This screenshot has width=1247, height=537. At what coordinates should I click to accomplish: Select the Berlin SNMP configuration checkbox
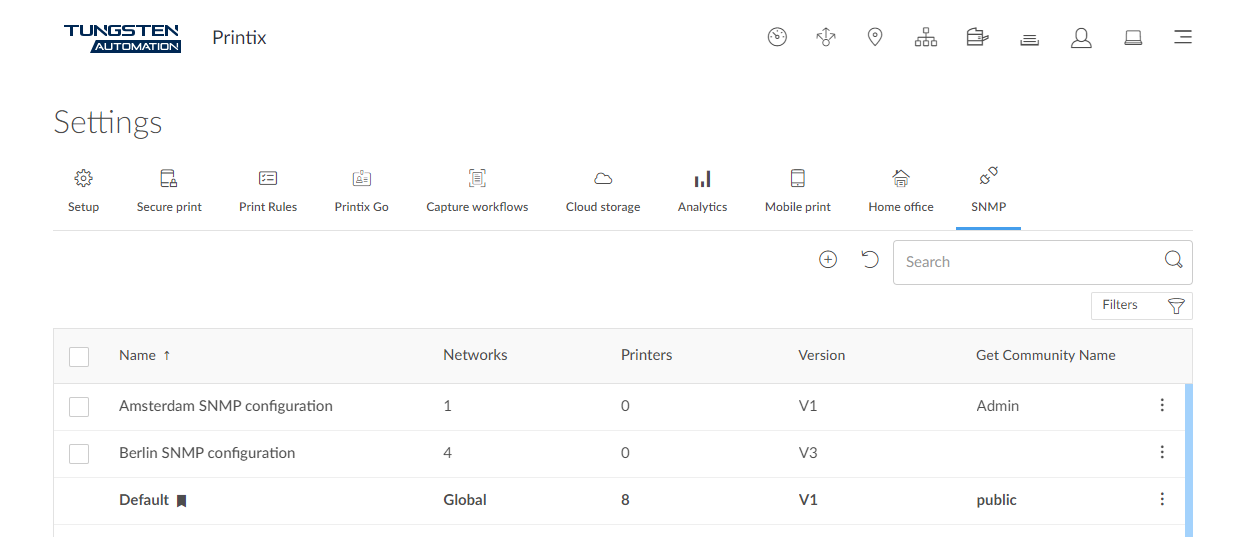point(79,454)
